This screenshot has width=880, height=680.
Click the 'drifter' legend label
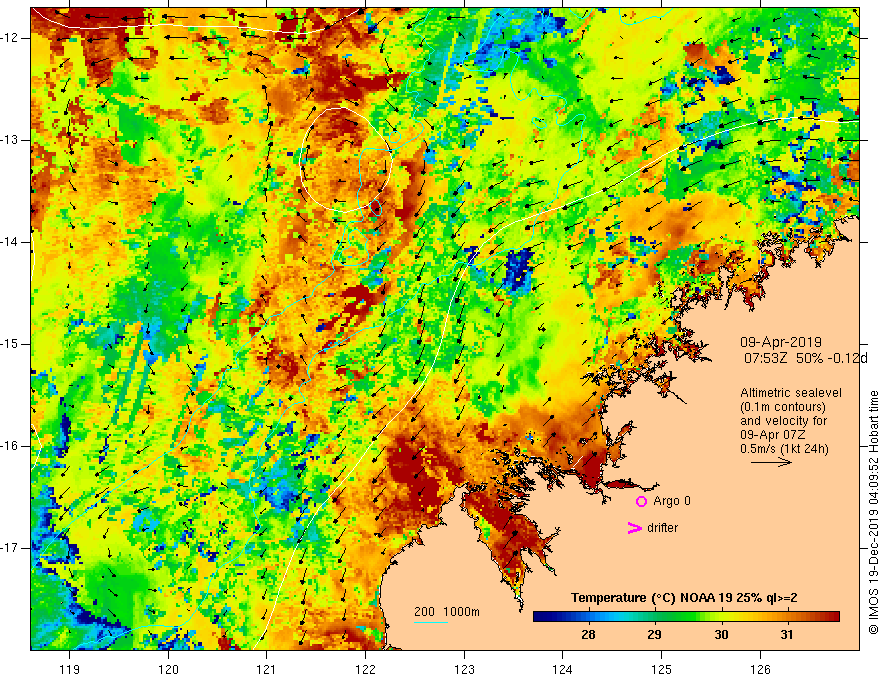click(662, 528)
